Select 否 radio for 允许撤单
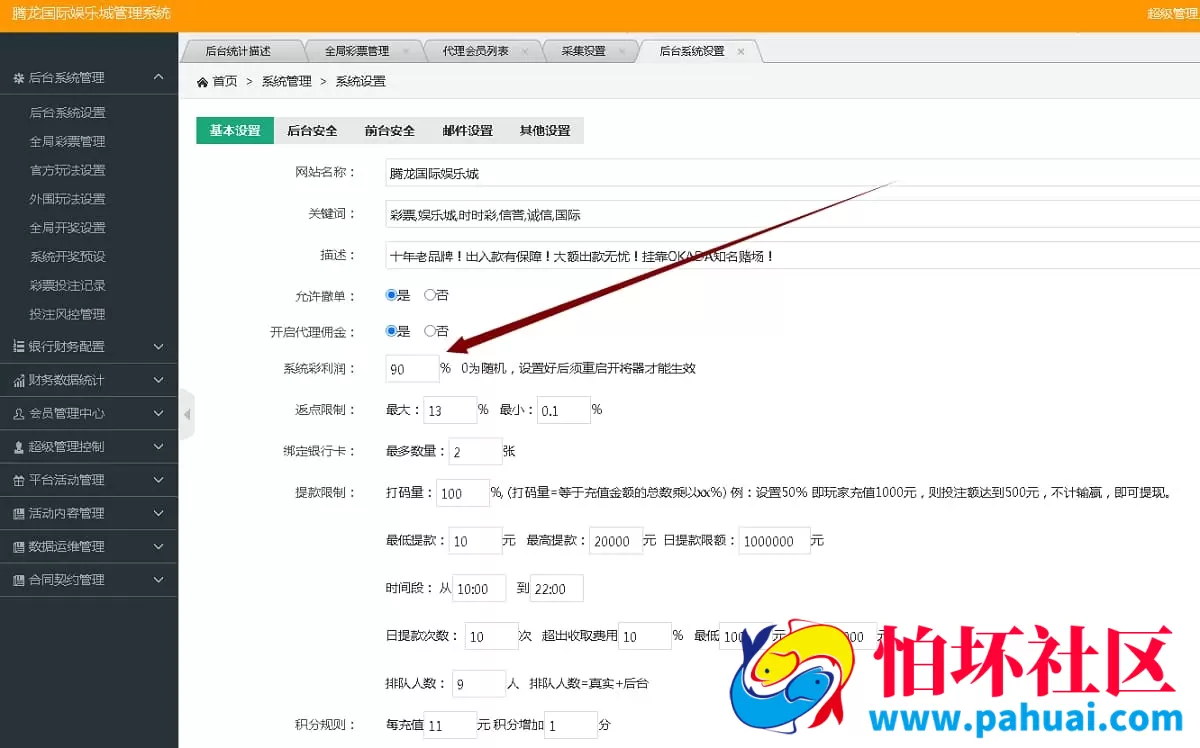Screen dimensions: 1200x748 coord(430,295)
